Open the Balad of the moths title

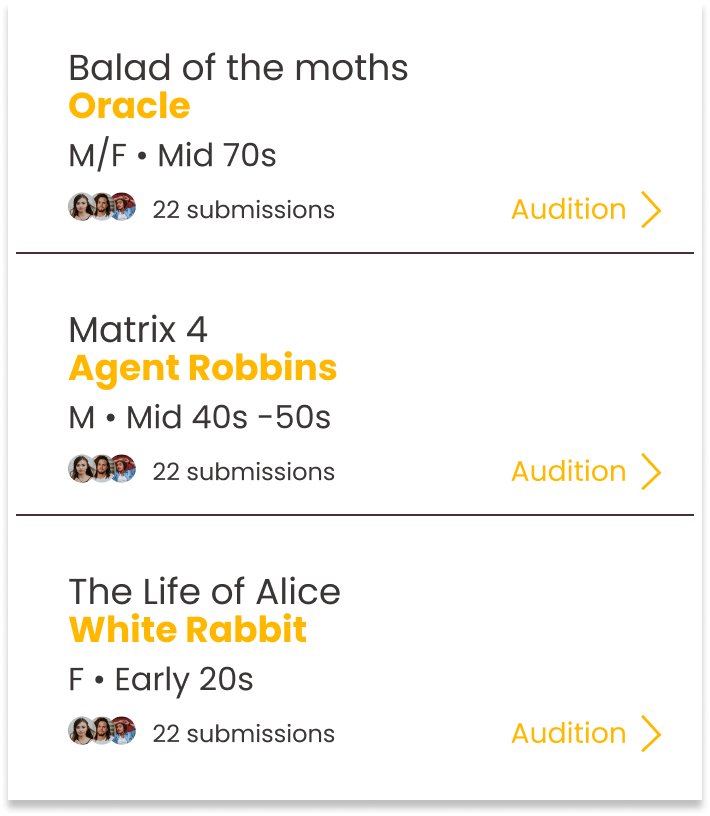[x=238, y=68]
